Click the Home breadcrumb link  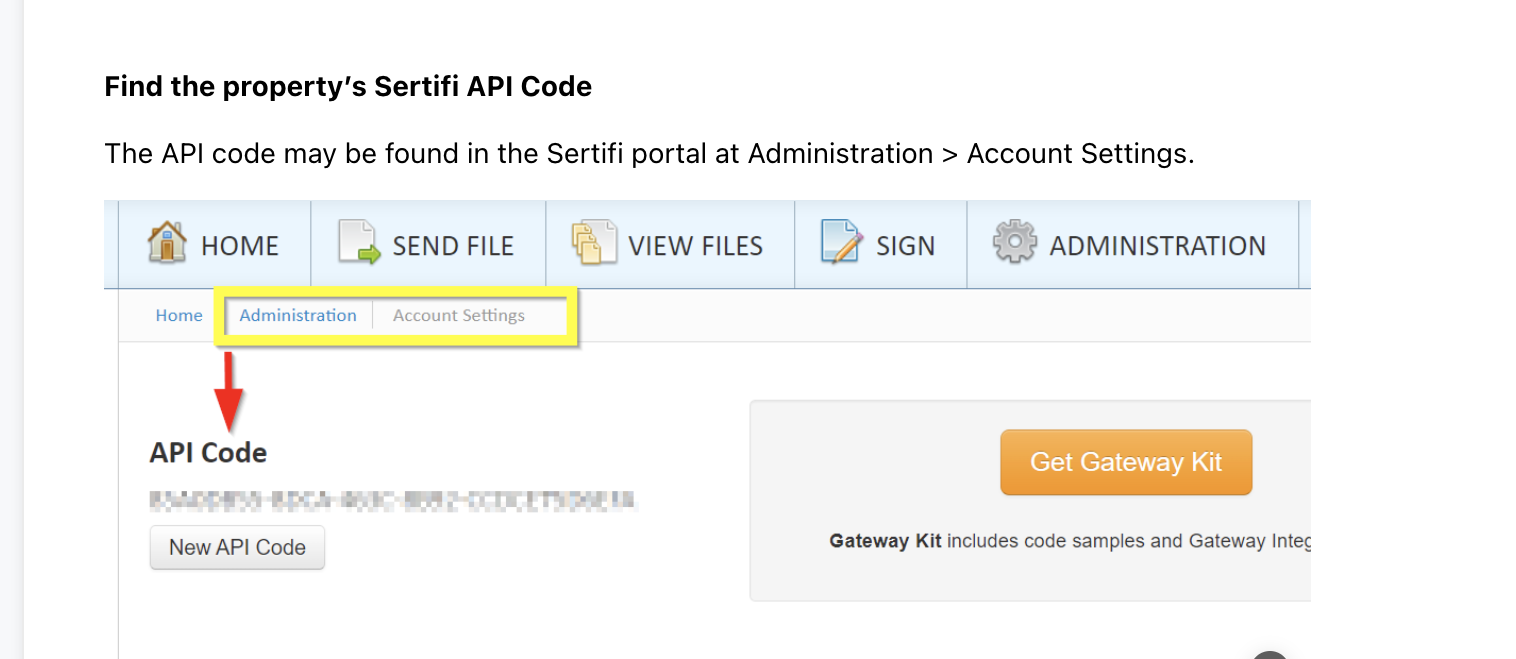coord(179,316)
